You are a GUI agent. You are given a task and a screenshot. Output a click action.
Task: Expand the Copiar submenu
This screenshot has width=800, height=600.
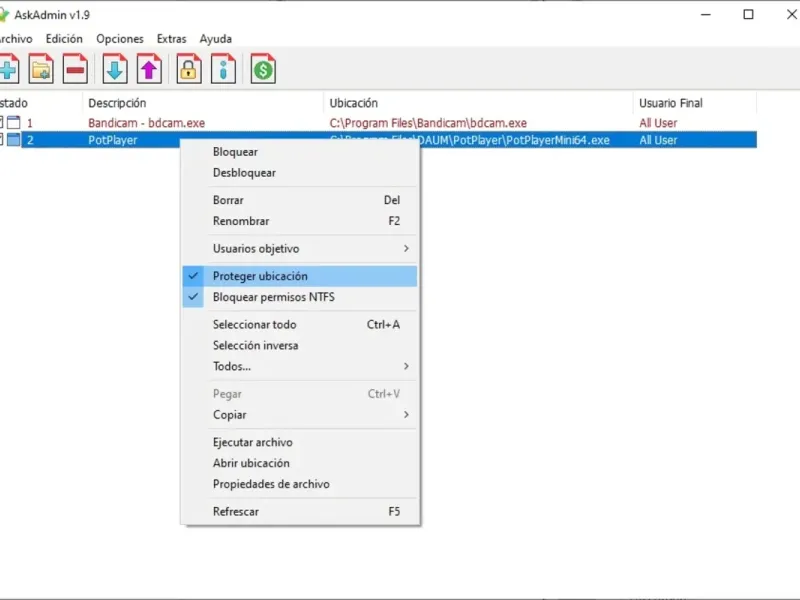(300, 415)
